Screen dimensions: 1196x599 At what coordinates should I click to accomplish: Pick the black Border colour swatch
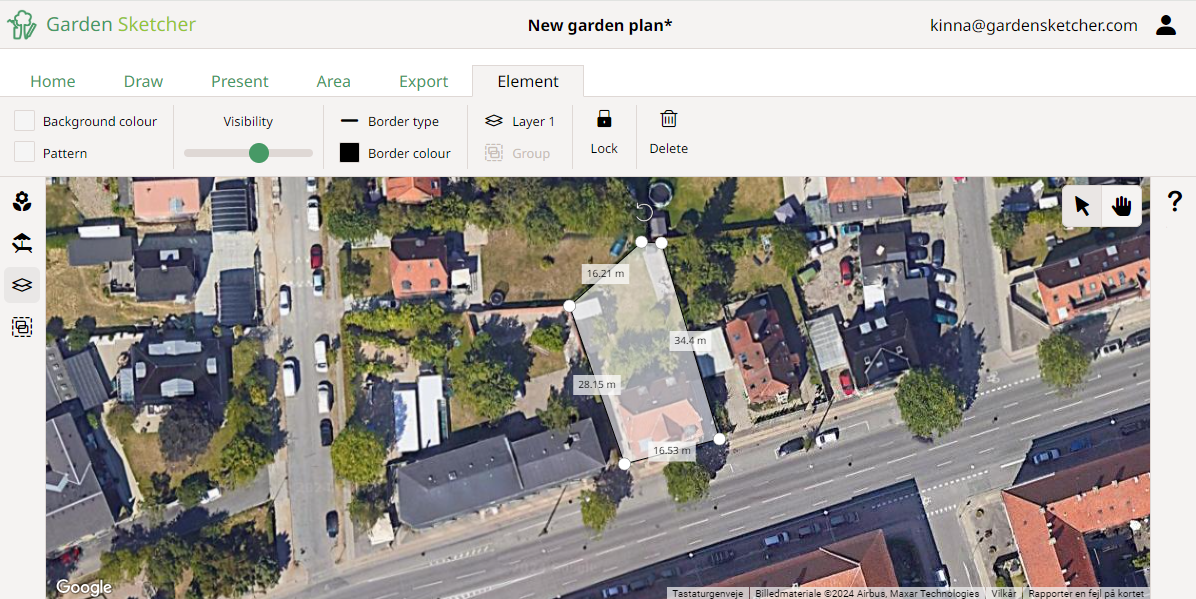[x=349, y=153]
